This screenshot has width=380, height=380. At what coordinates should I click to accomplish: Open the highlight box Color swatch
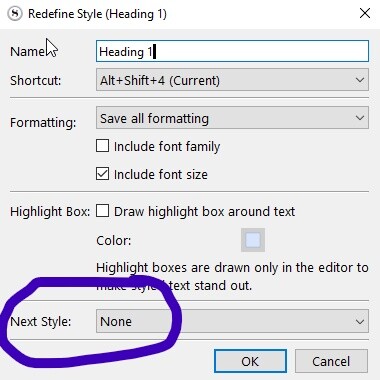[x=253, y=240]
